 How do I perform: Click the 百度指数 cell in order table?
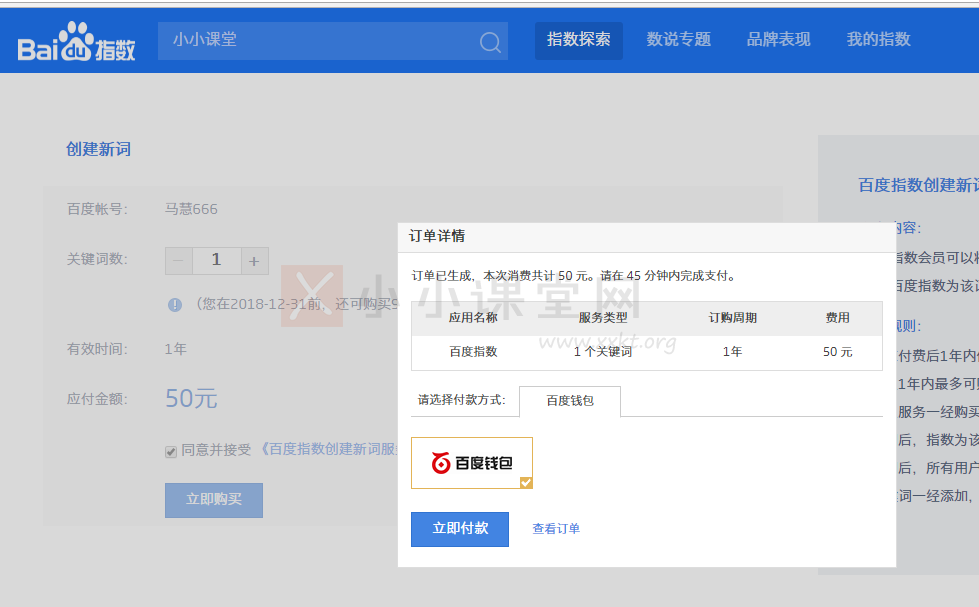tap(473, 352)
